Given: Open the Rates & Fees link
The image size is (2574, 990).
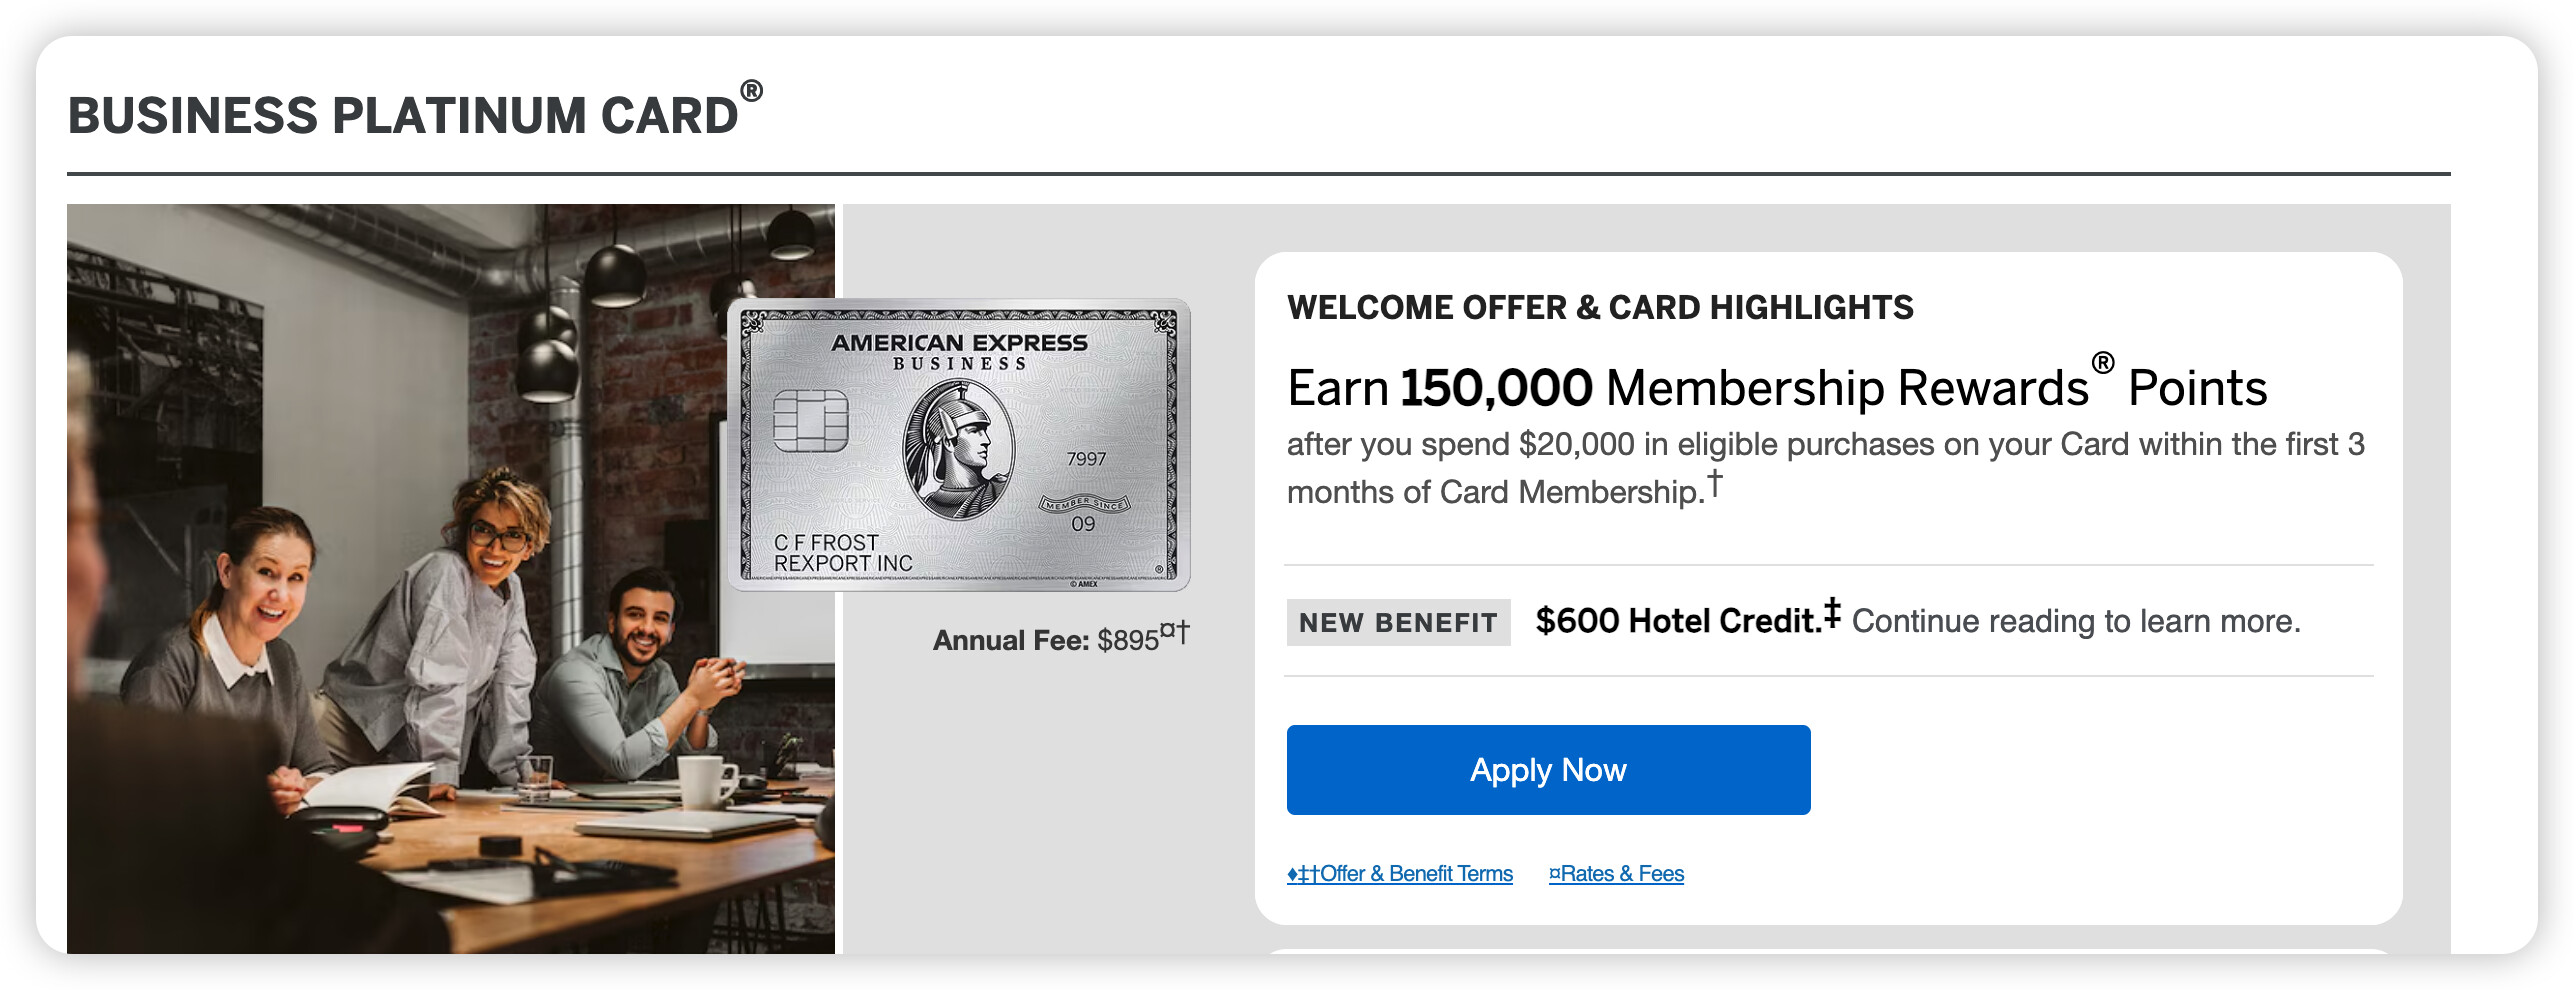Looking at the screenshot, I should point(1616,873).
